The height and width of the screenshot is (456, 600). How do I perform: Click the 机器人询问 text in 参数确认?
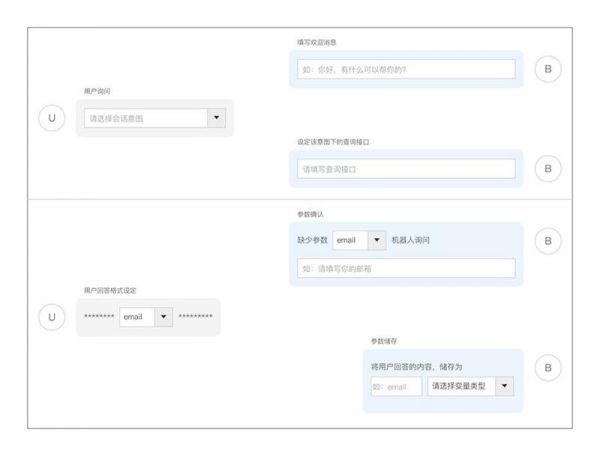tap(411, 240)
